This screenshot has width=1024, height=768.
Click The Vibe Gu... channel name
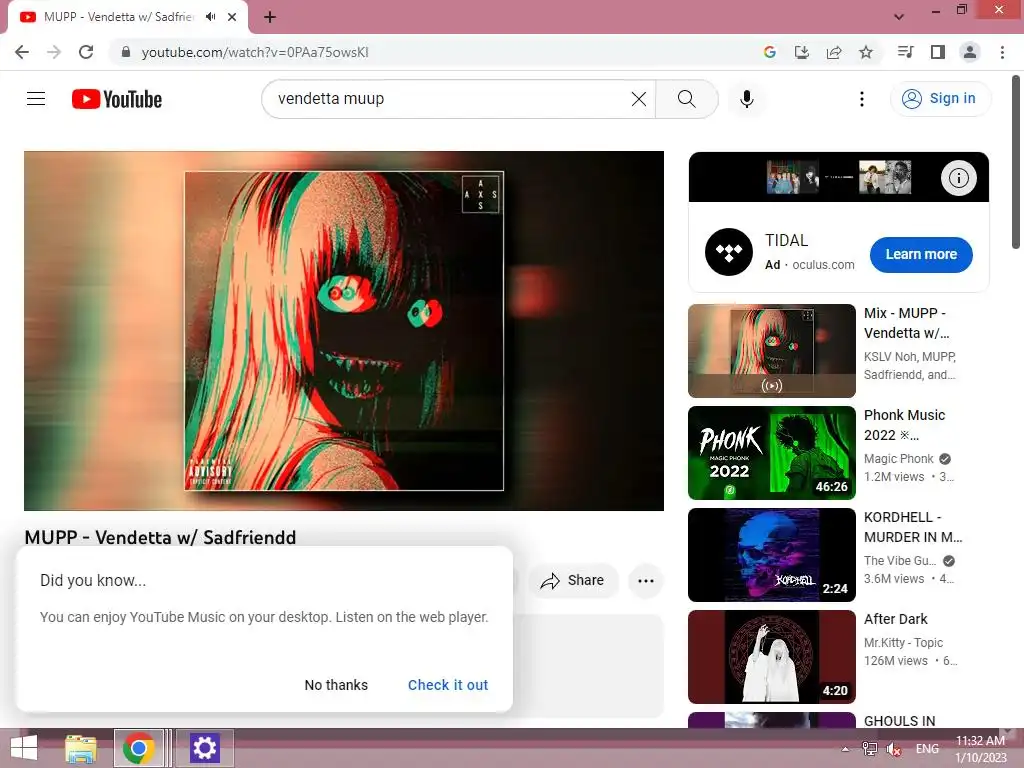[900, 560]
